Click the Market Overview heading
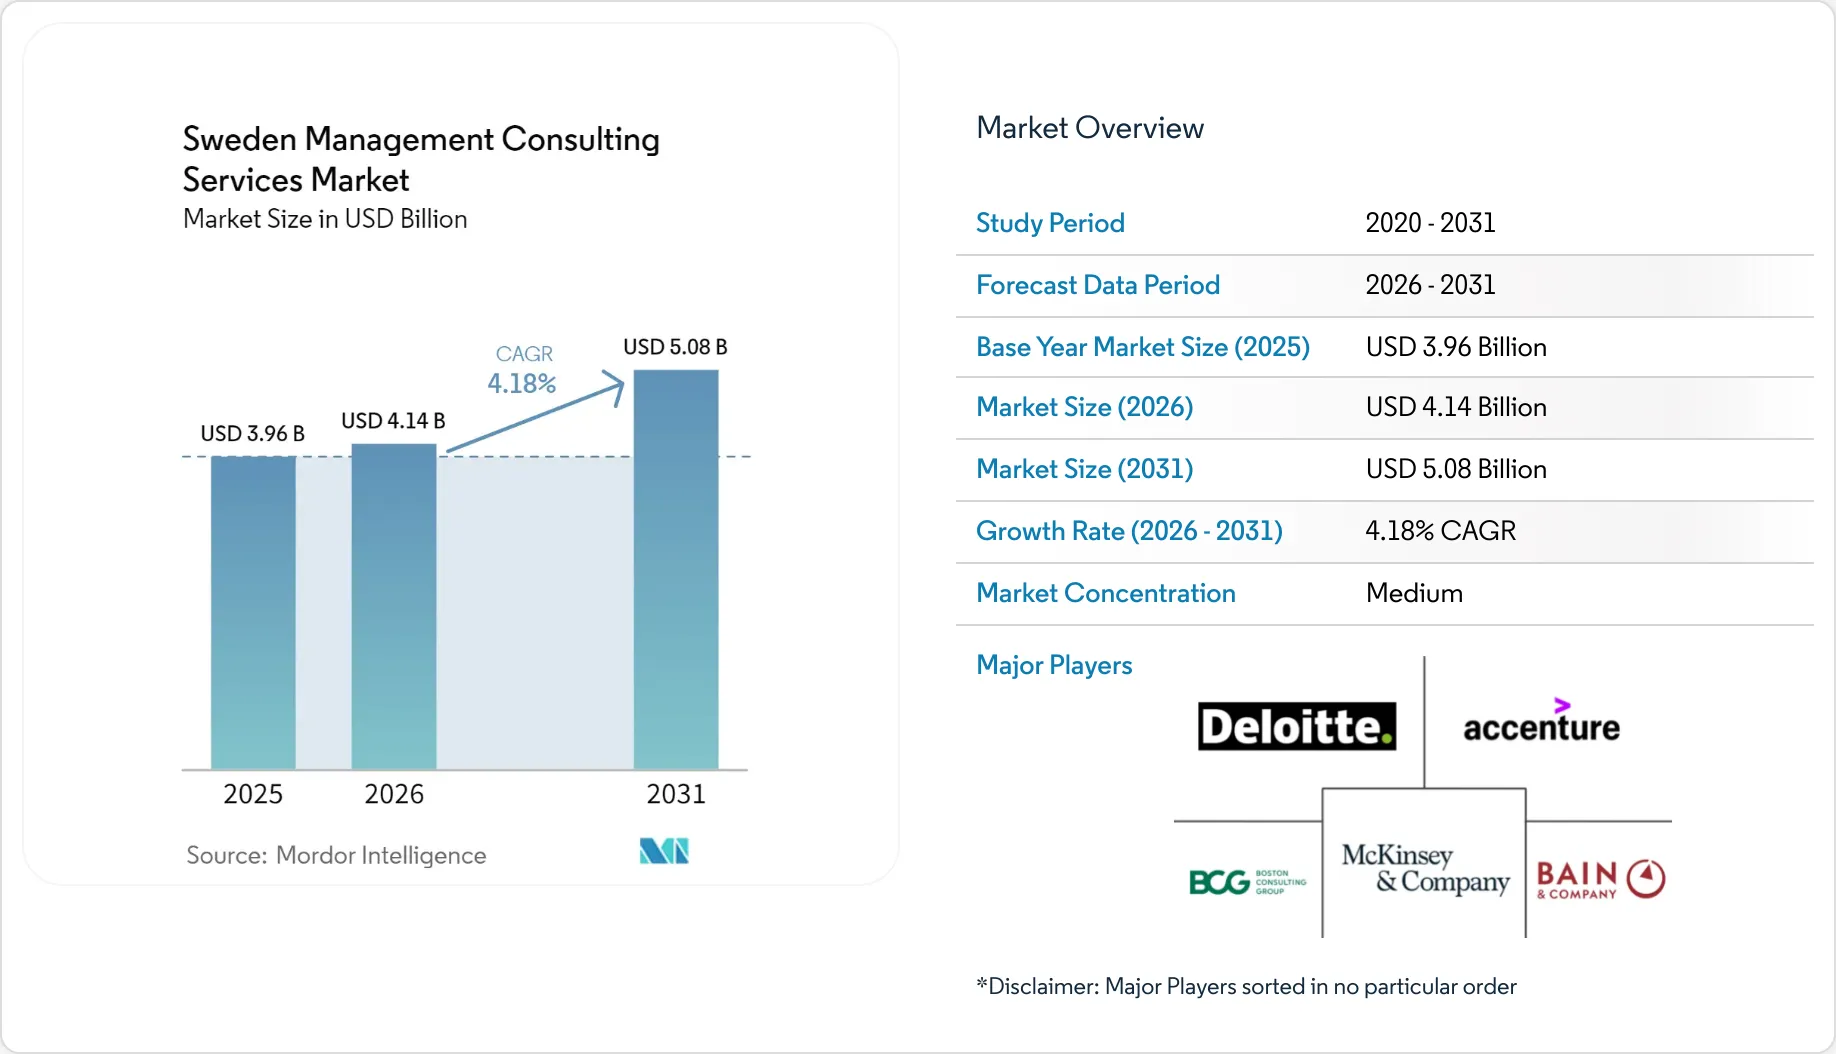The image size is (1836, 1054). [x=1090, y=128]
